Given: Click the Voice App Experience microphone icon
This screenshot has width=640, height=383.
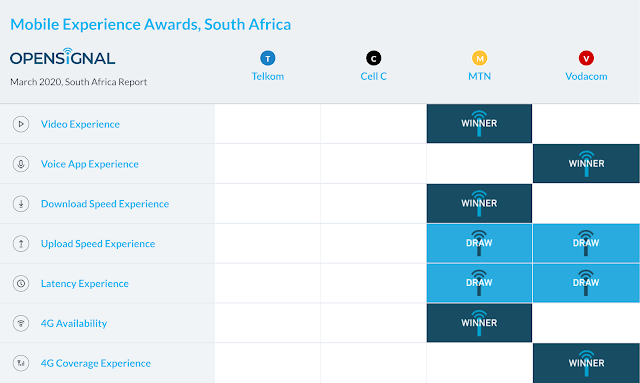Looking at the screenshot, I should [21, 164].
